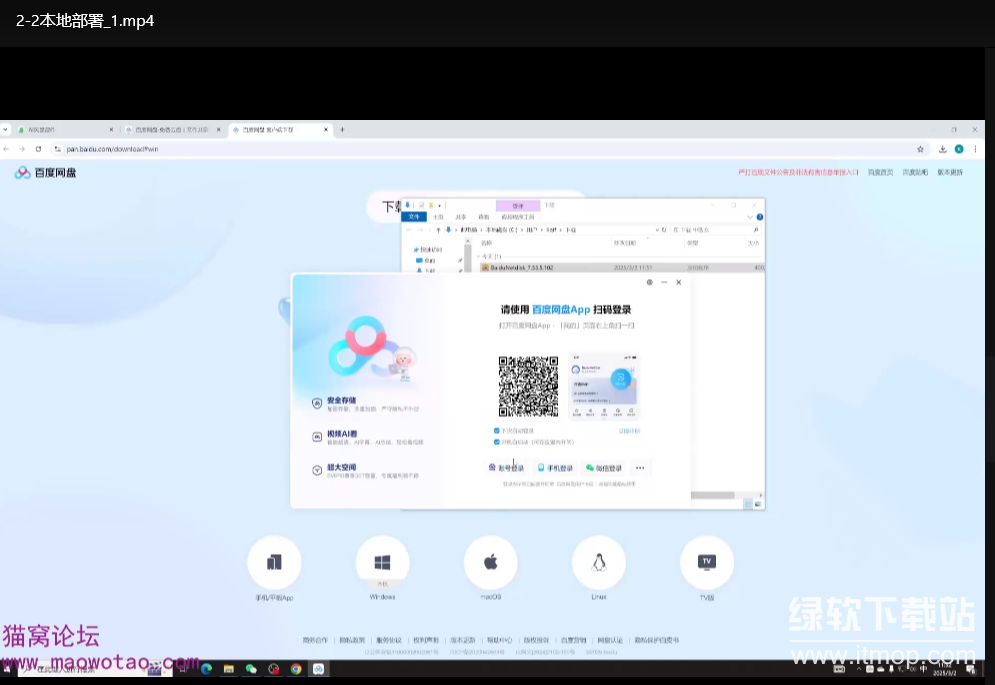Pick the TV version download icon
Screen dimensions: 995x685
click(707, 562)
